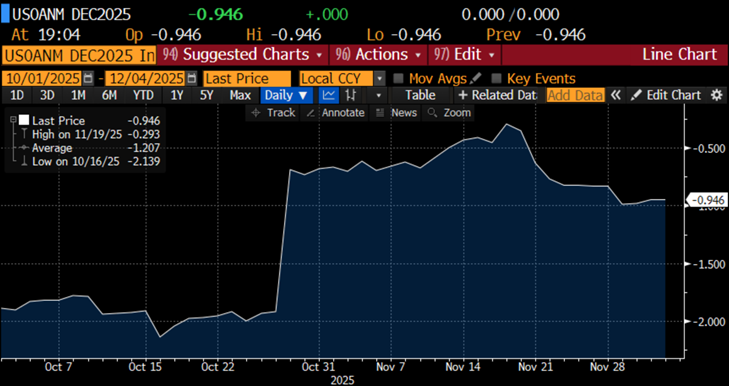Click the -1.500 y-axis label

tap(709, 264)
